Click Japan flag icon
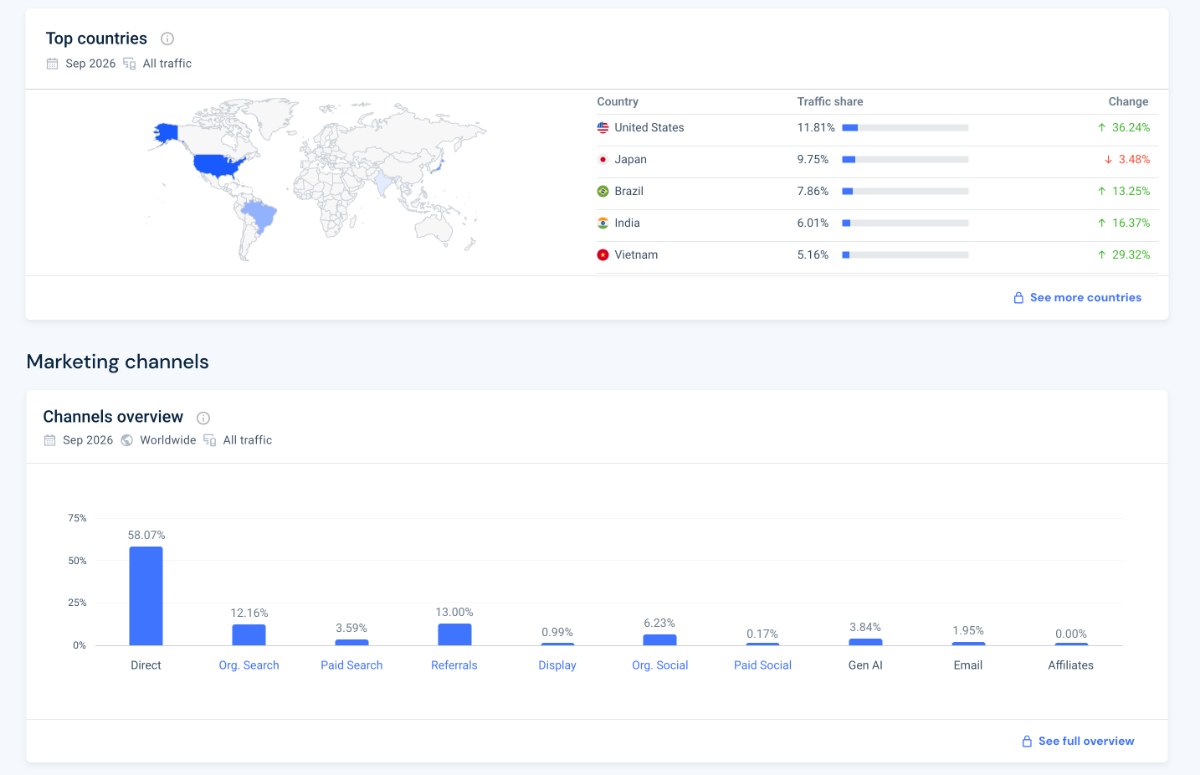Image resolution: width=1200 pixels, height=775 pixels. pyautogui.click(x=603, y=160)
